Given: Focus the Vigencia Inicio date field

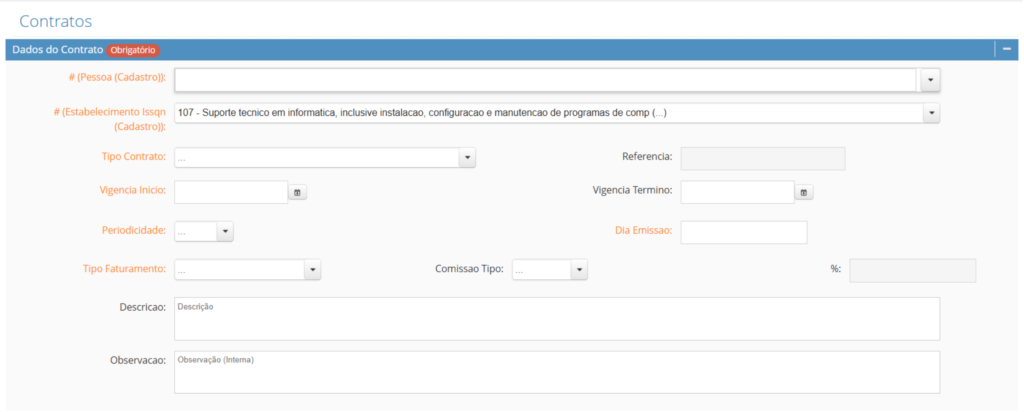Looking at the screenshot, I should [231, 192].
